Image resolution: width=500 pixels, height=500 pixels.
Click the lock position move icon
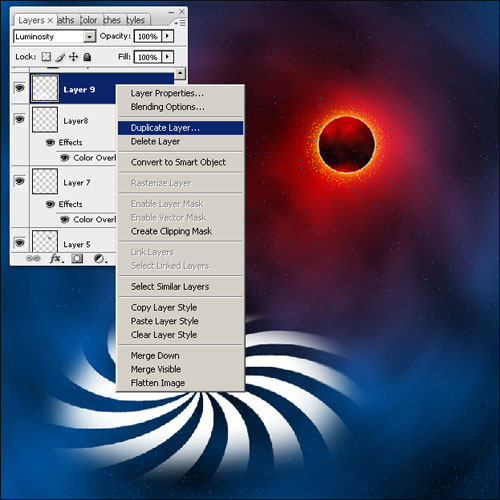pos(73,57)
